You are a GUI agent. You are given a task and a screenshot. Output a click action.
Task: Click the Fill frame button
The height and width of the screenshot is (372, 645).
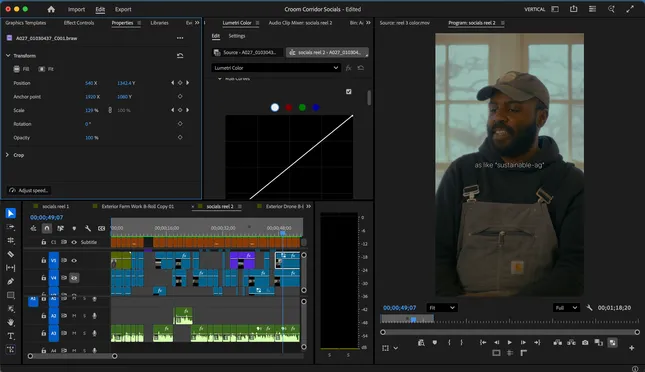[x=21, y=69]
